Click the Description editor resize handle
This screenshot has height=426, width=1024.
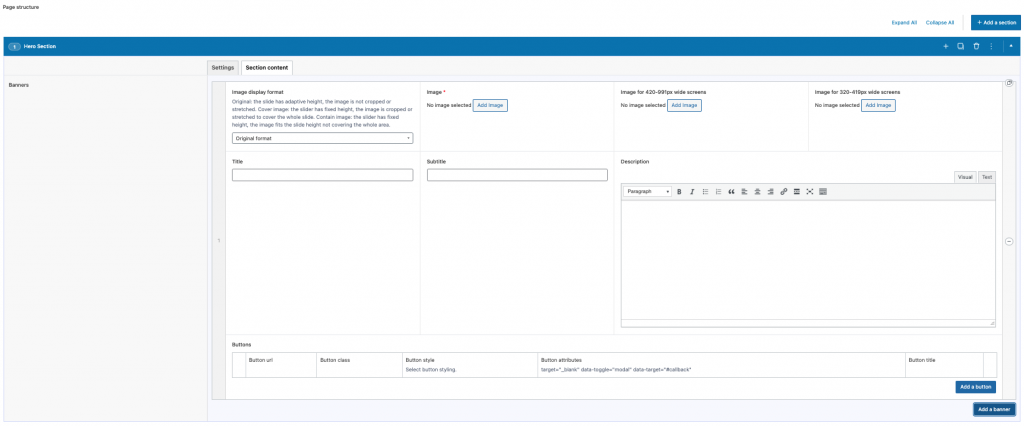[992, 323]
